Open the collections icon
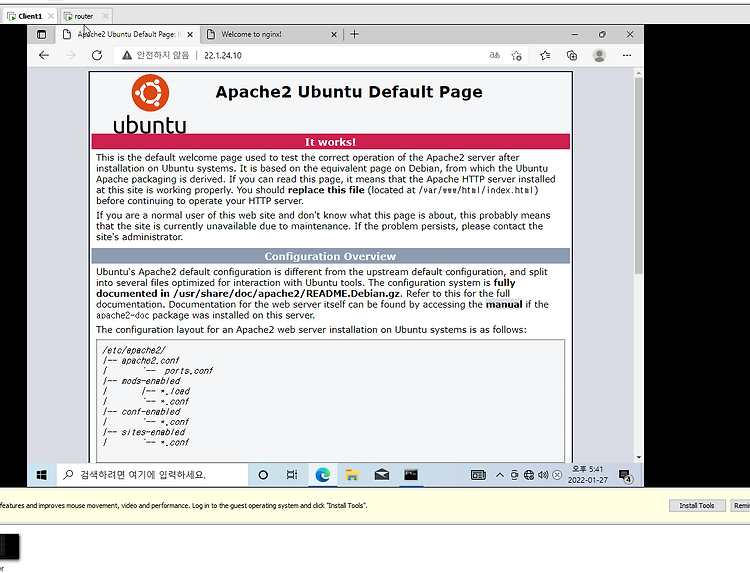Image resolution: width=750 pixels, height=573 pixels. coord(572,55)
